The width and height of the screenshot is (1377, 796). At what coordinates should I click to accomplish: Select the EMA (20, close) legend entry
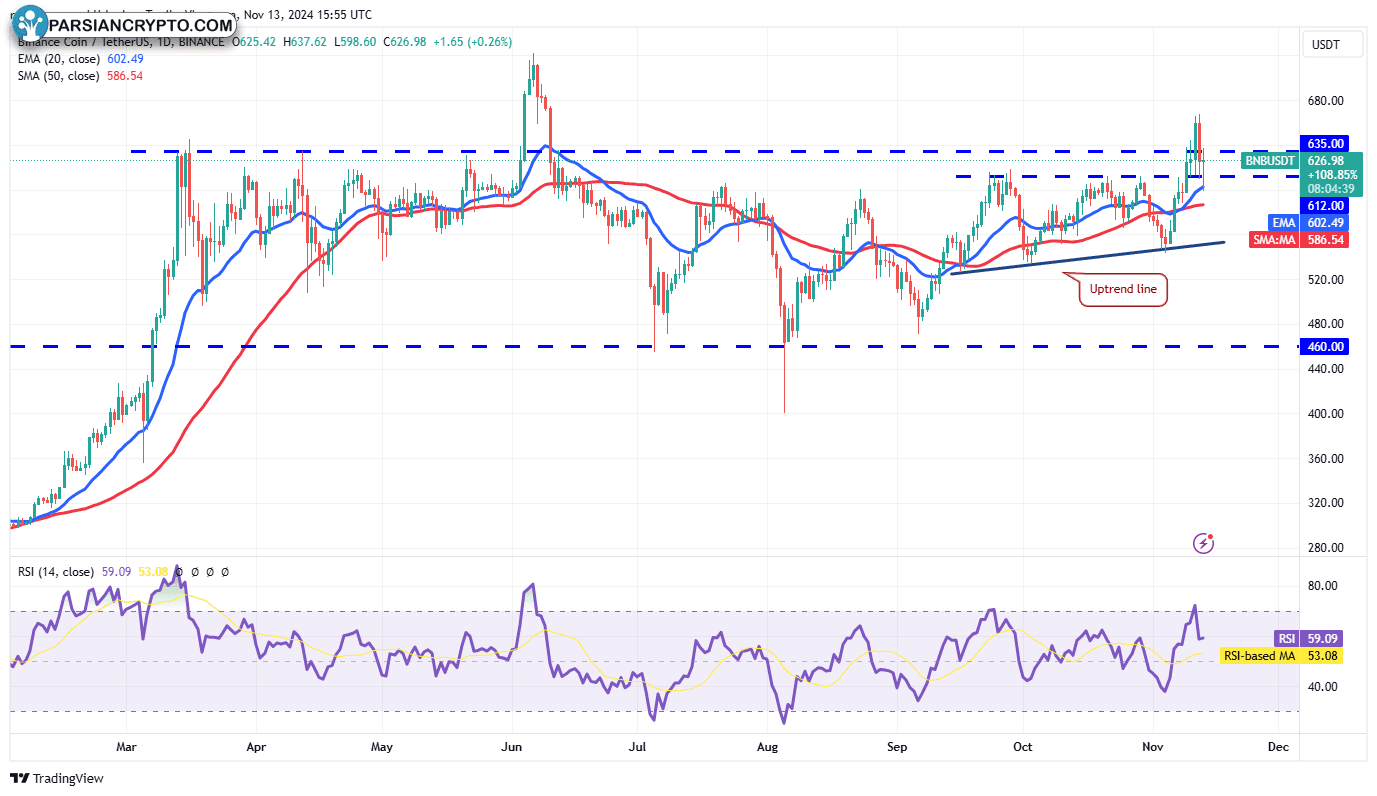tap(58, 59)
